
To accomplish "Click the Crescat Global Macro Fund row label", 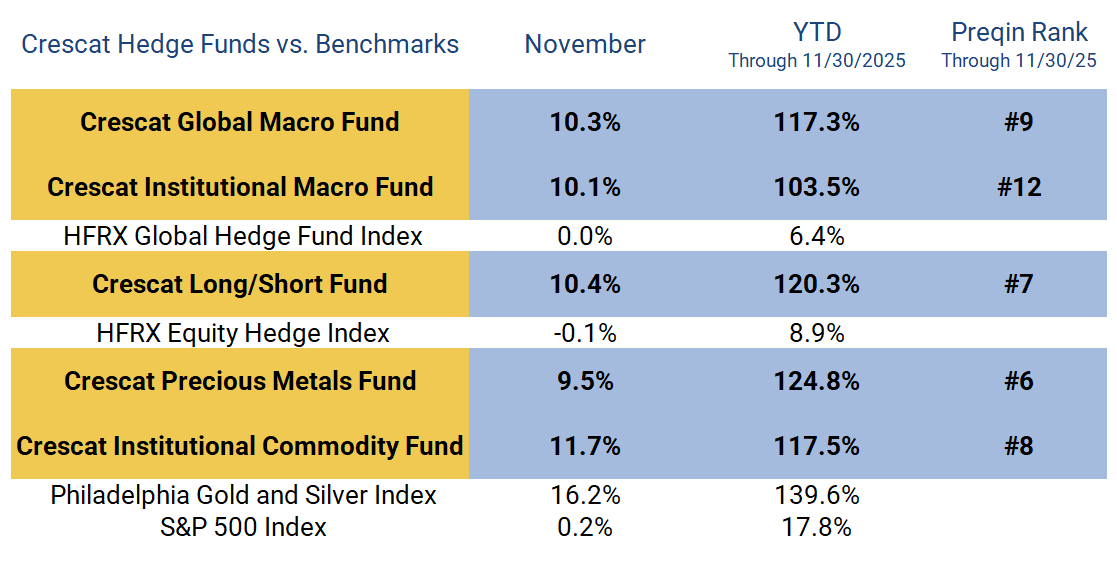I will [x=240, y=122].
